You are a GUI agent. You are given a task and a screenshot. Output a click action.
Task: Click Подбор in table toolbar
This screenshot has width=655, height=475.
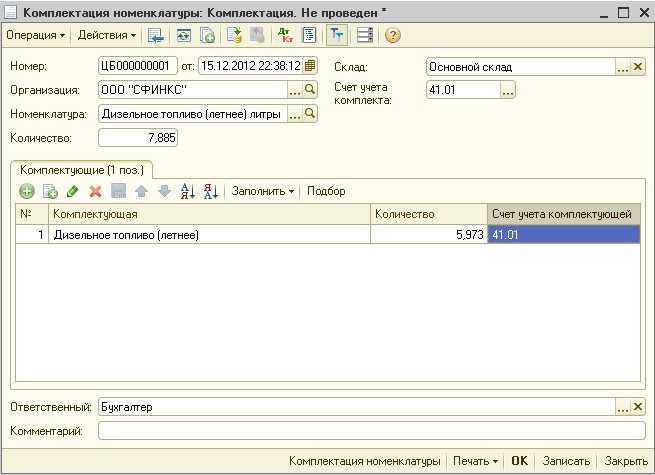326,191
